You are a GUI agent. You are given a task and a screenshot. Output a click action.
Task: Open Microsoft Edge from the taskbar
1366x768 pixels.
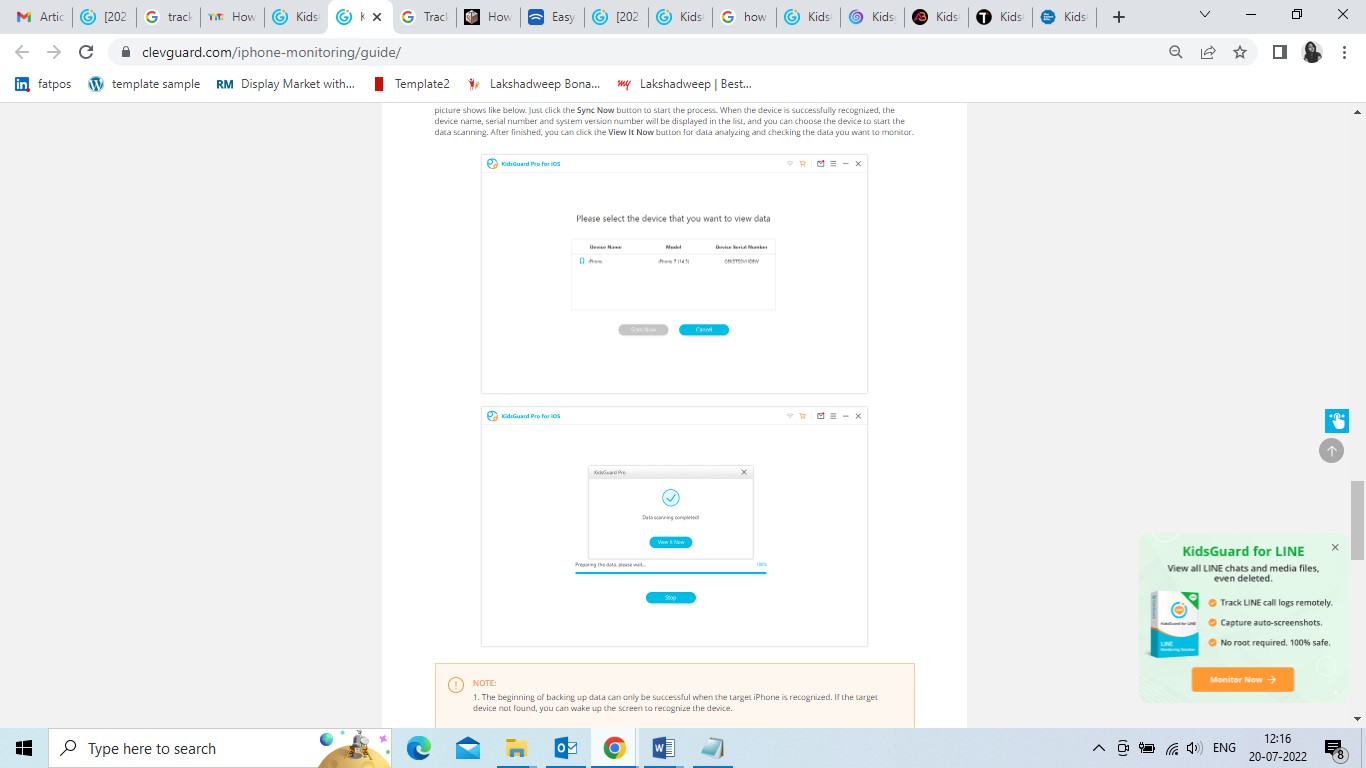coord(419,748)
